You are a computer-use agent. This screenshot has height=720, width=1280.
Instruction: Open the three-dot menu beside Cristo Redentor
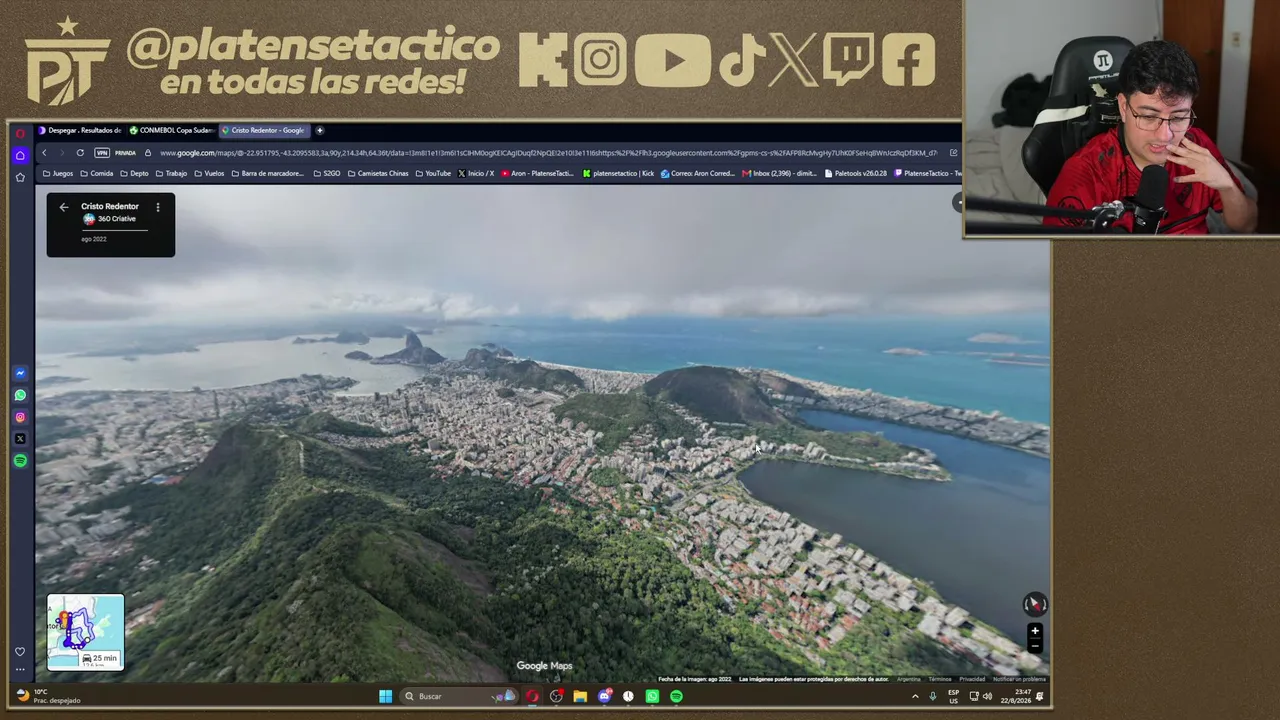coord(157,207)
